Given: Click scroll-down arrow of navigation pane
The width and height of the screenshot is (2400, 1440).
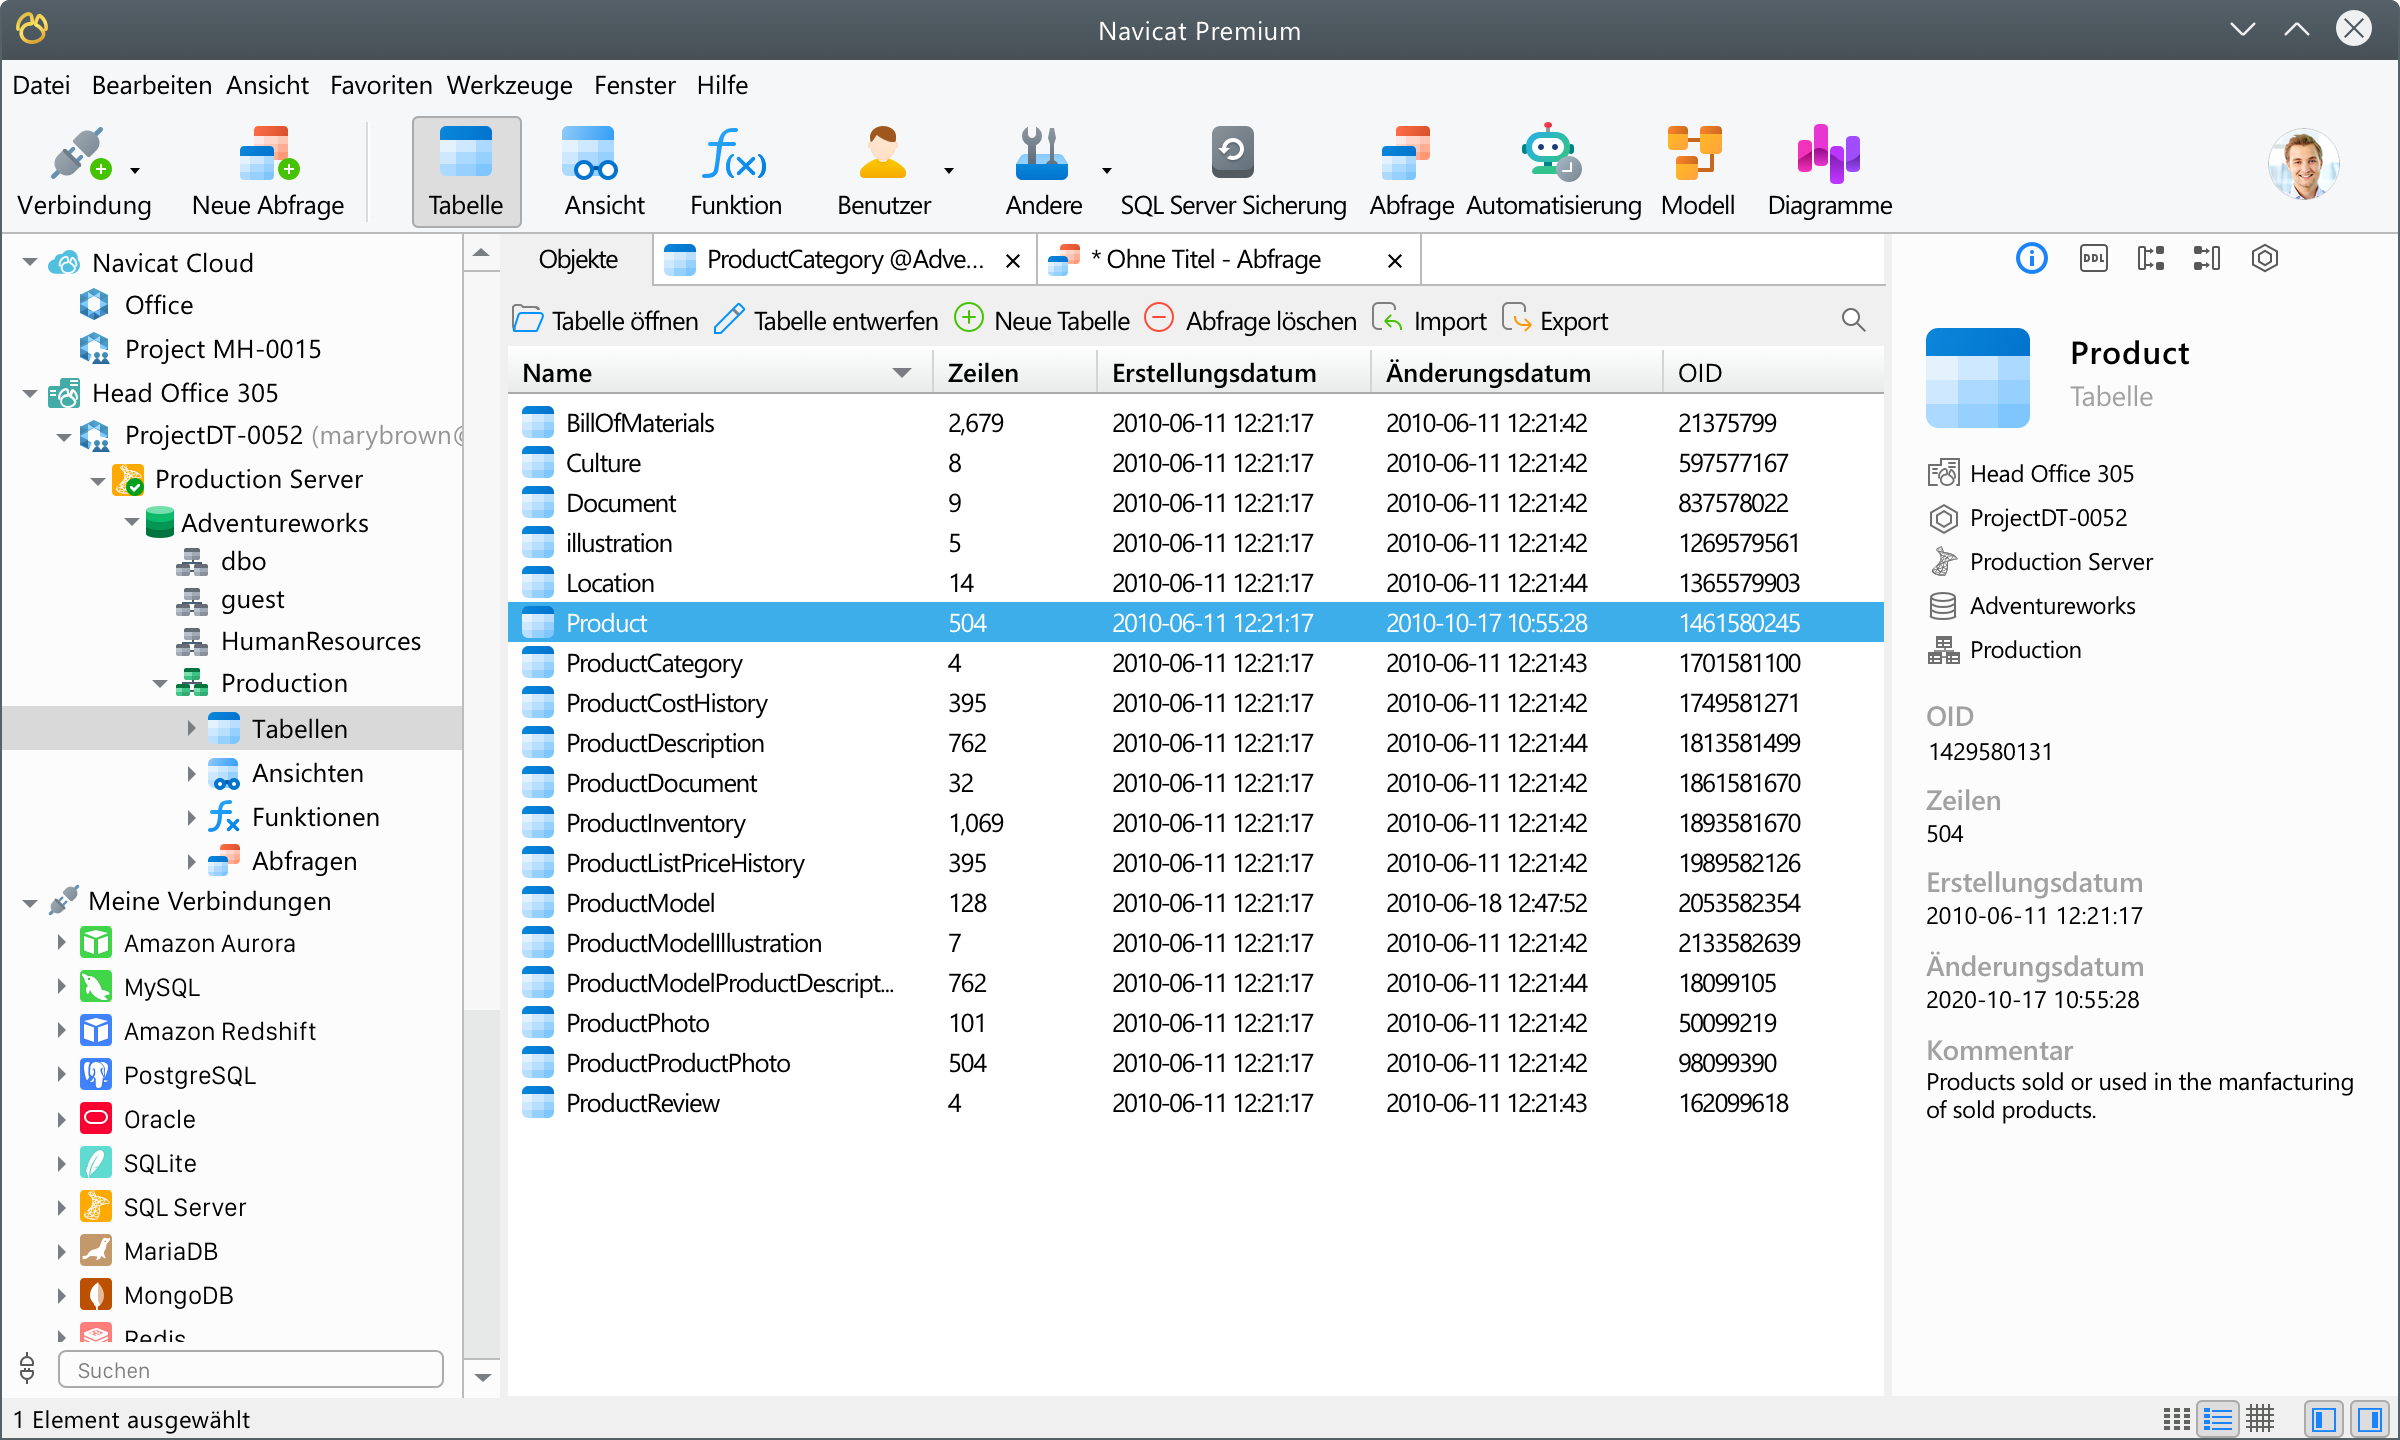Looking at the screenshot, I should pos(483,1378).
